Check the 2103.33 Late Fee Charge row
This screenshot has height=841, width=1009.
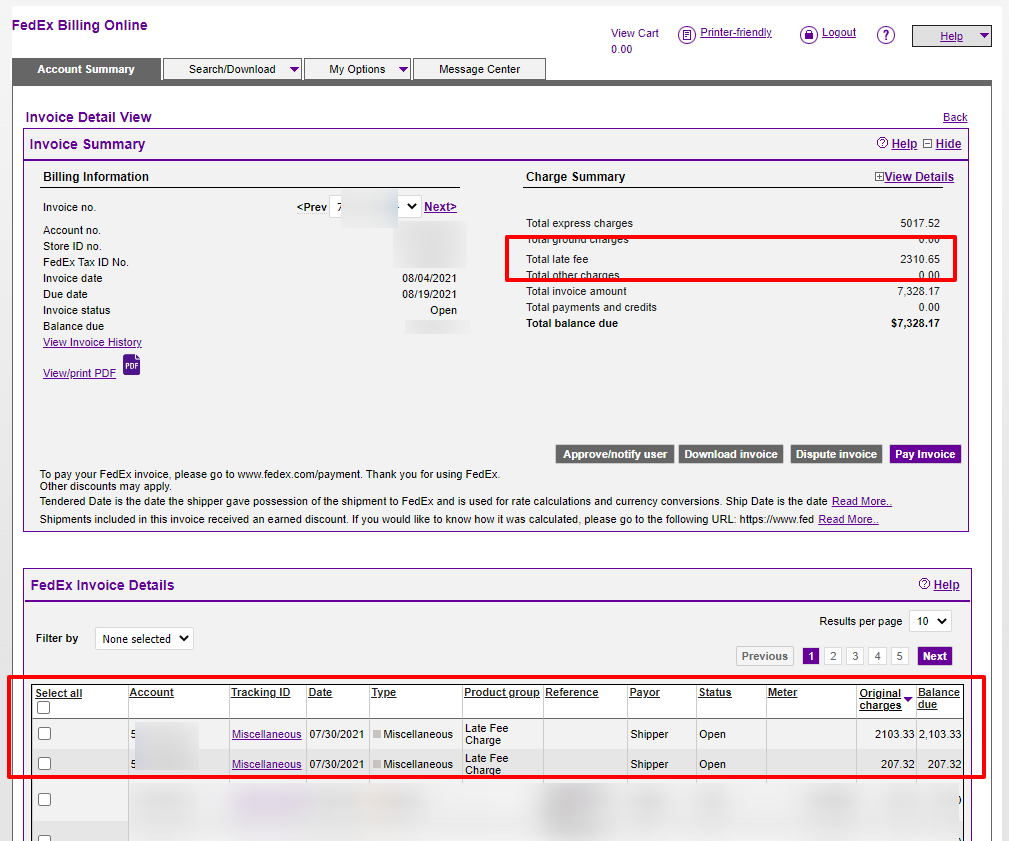click(44, 734)
